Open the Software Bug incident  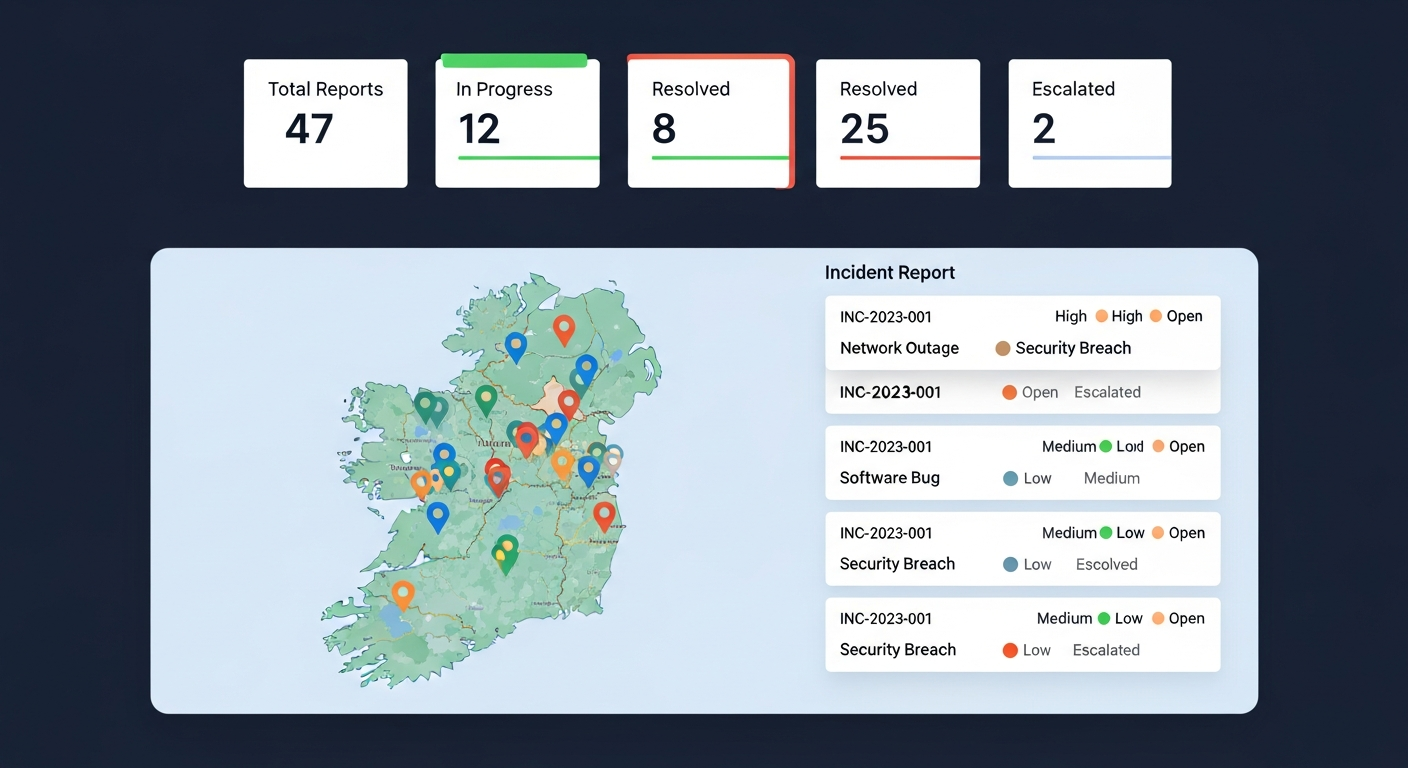1022,462
